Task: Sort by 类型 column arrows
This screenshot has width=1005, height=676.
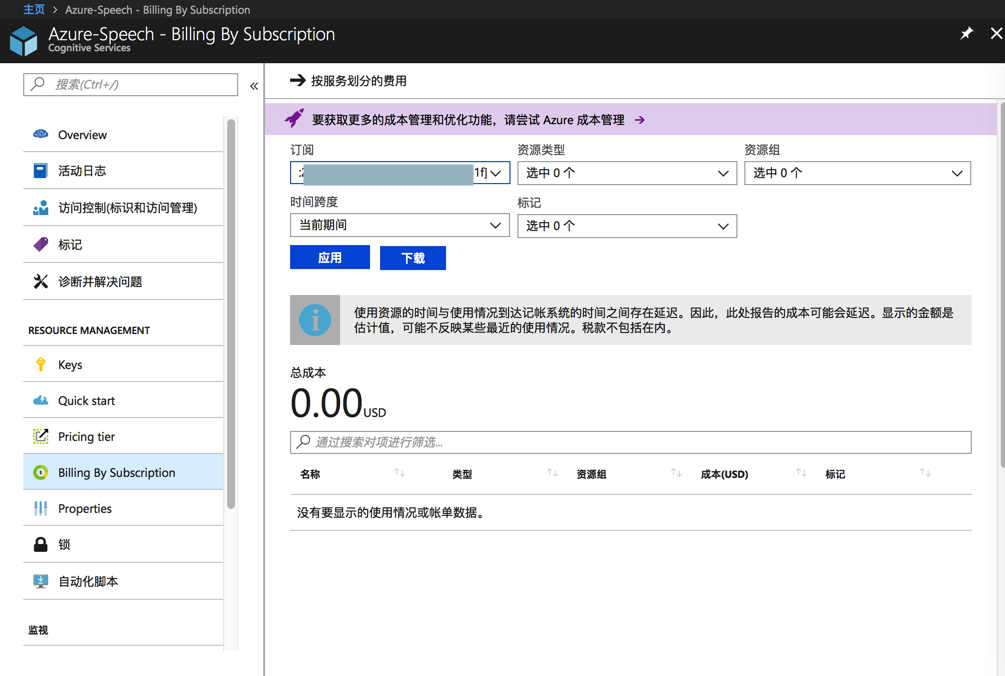Action: 552,473
